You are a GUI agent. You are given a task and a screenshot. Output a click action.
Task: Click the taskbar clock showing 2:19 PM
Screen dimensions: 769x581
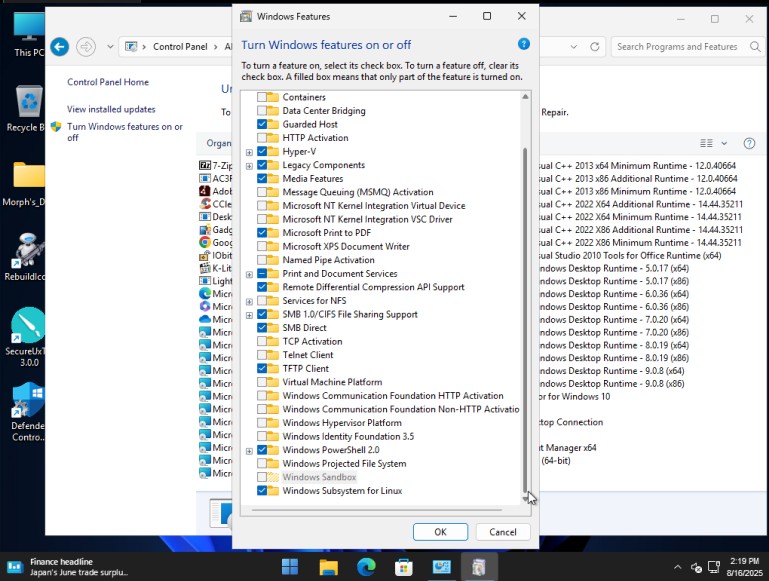point(744,567)
